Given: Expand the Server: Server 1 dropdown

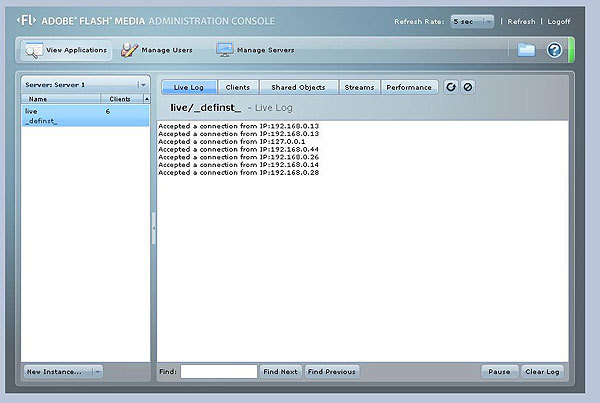Looking at the screenshot, I should pyautogui.click(x=85, y=85).
